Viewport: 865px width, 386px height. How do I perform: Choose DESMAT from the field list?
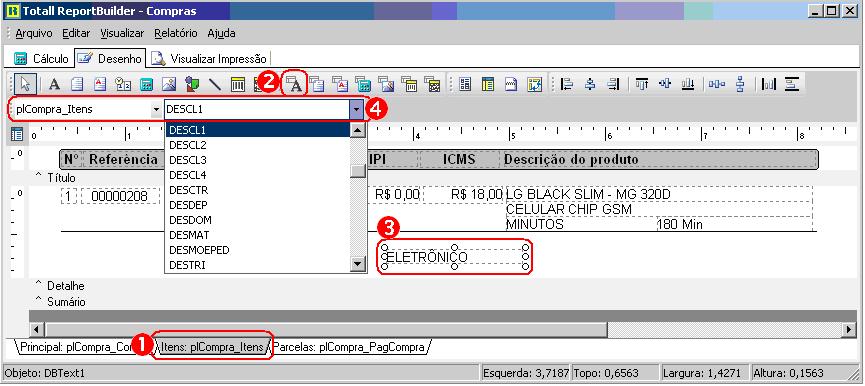click(258, 235)
